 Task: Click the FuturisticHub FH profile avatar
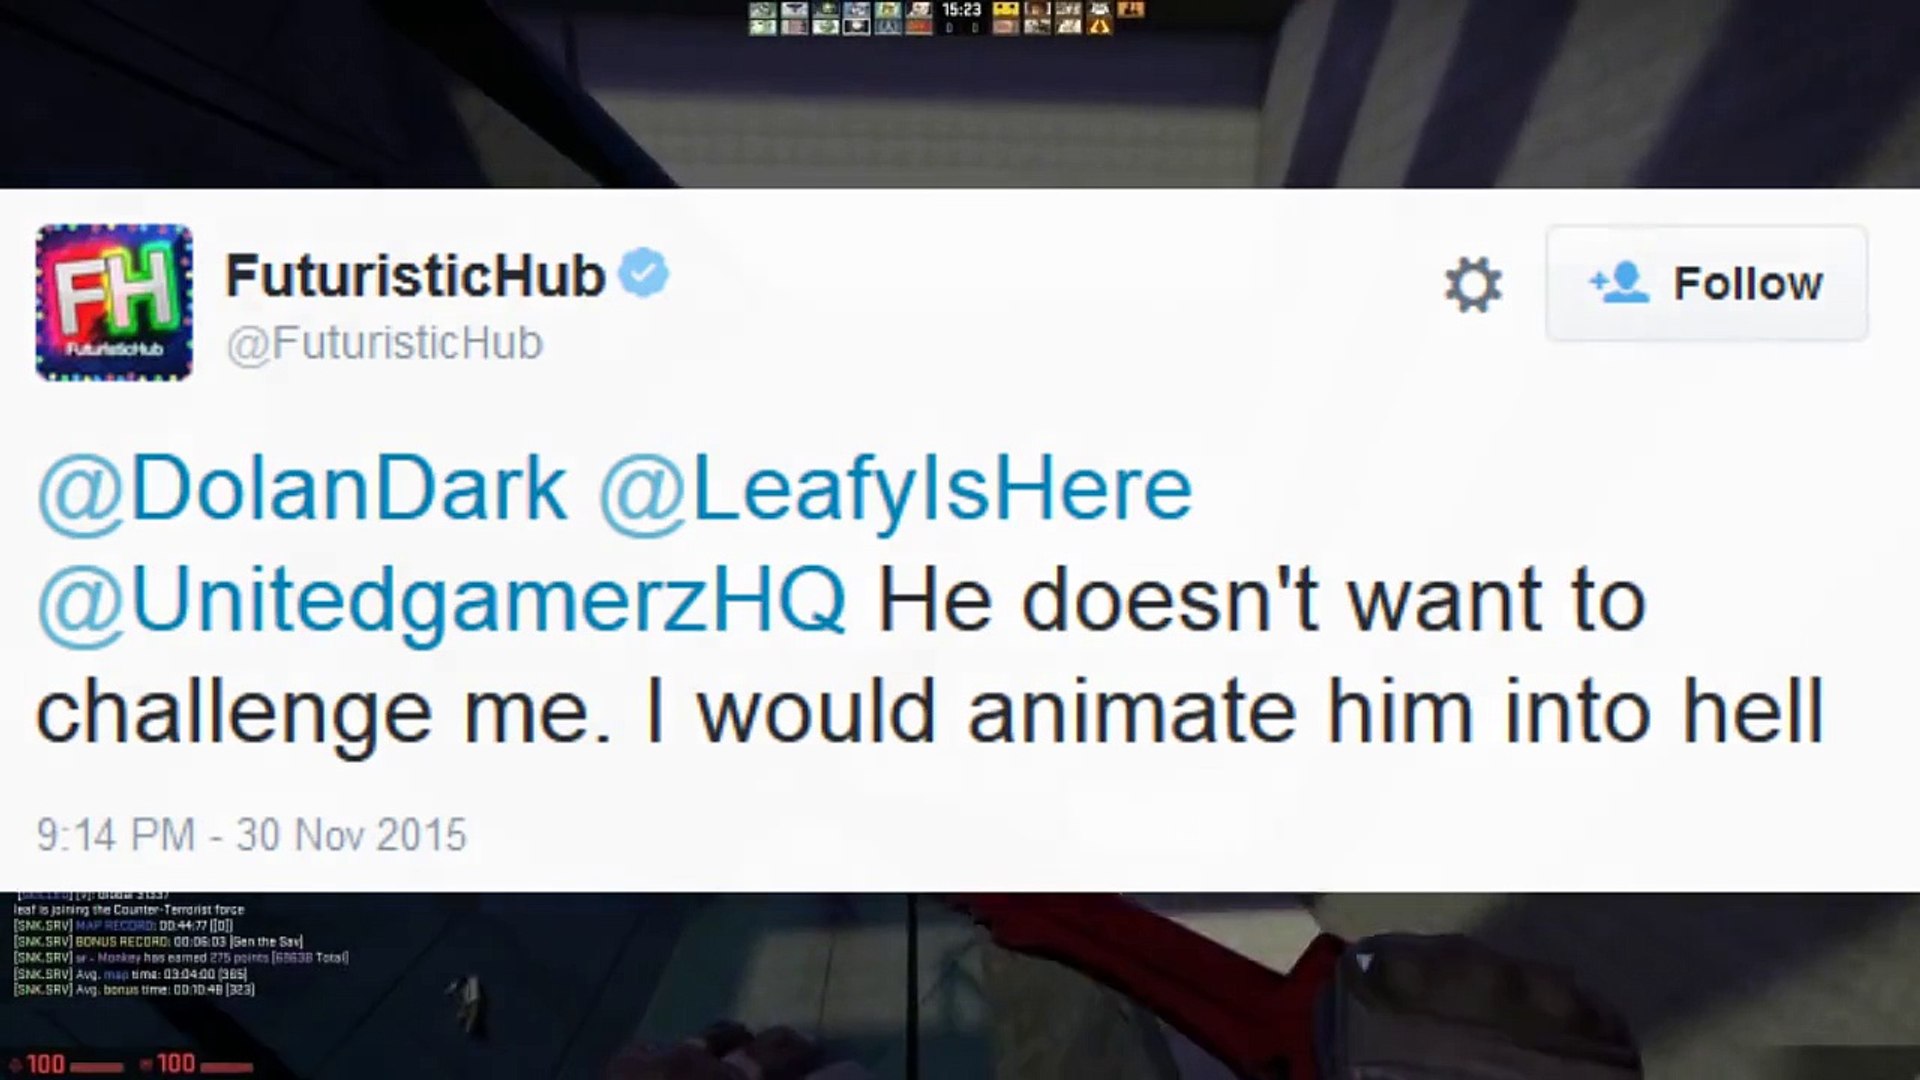114,302
